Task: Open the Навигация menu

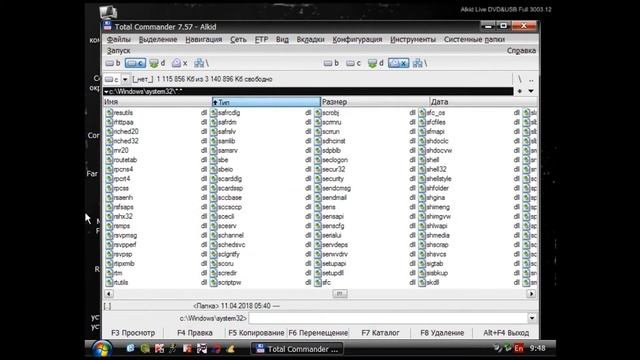Action: pyautogui.click(x=204, y=40)
